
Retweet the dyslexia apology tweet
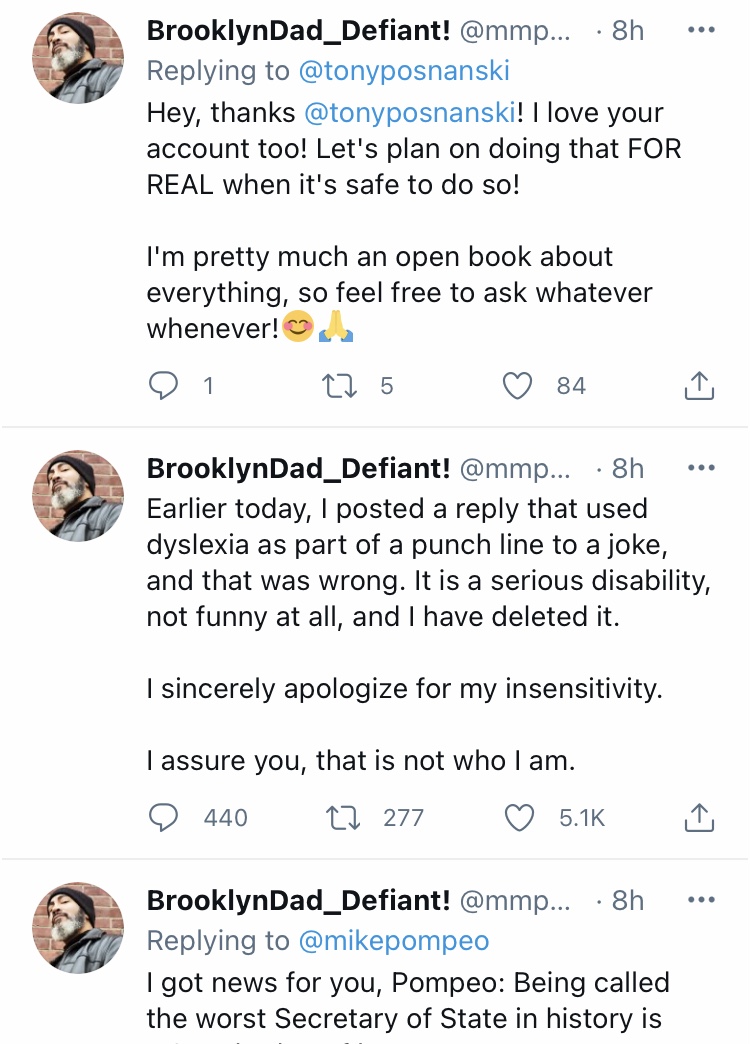click(x=342, y=818)
